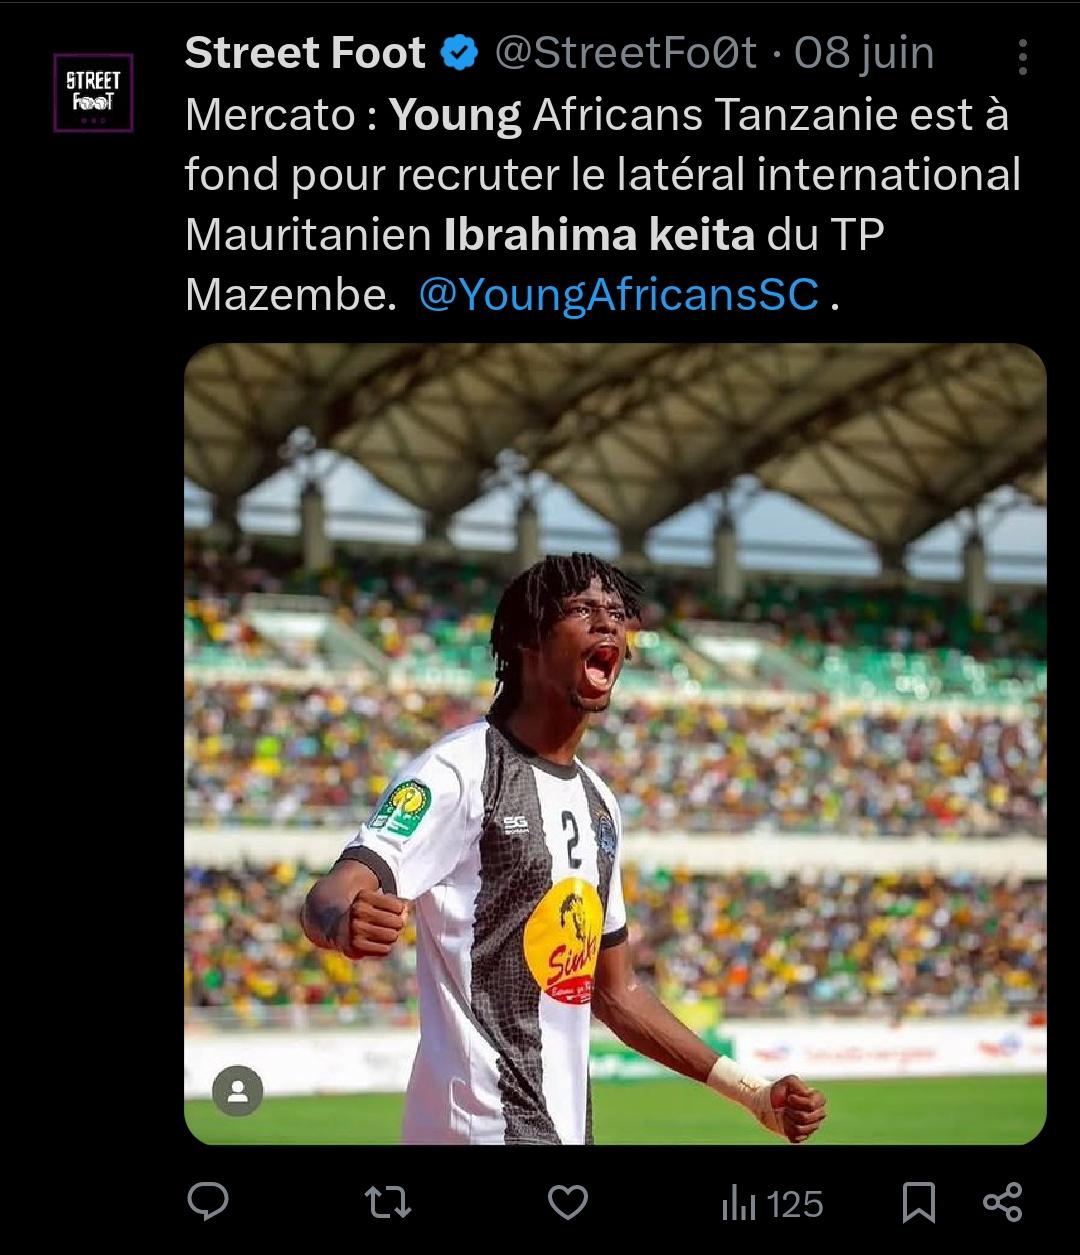This screenshot has height=1255, width=1080.
Task: Like the tweet with the heart icon
Action: [x=569, y=1202]
